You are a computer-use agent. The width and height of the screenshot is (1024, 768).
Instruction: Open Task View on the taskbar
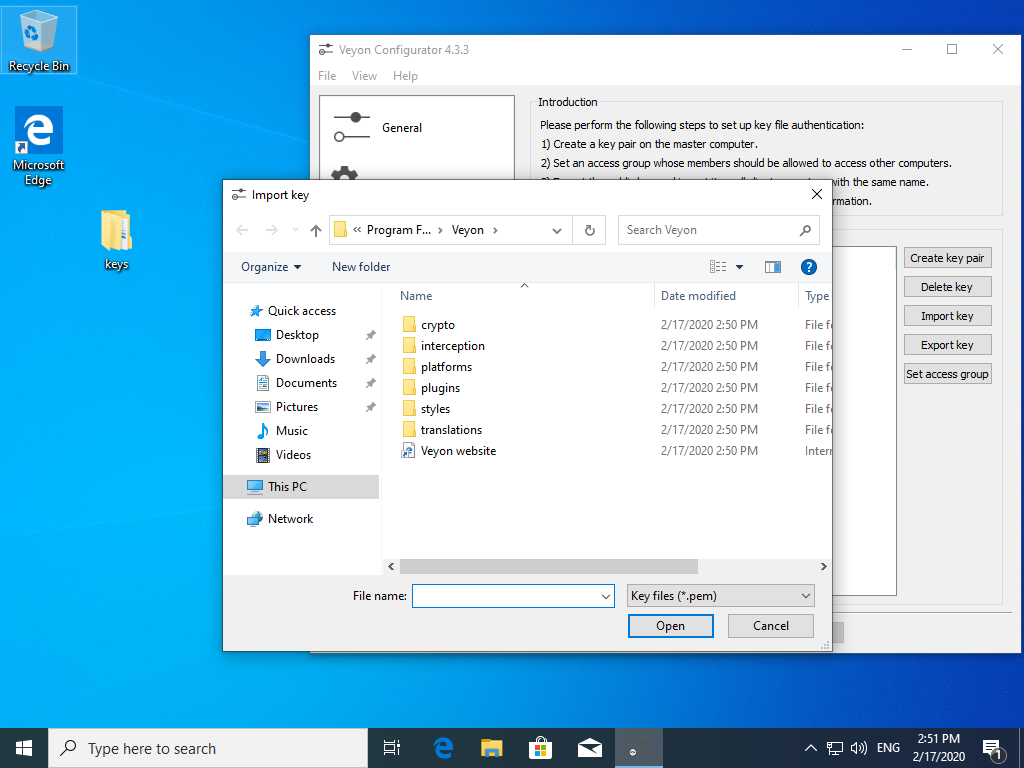pos(392,748)
